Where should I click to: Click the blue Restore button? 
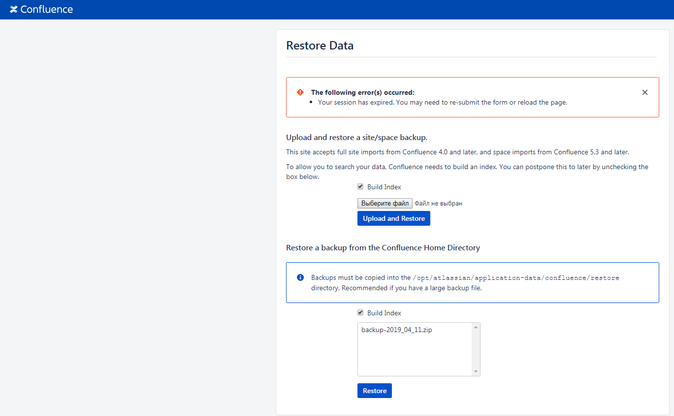coord(374,391)
